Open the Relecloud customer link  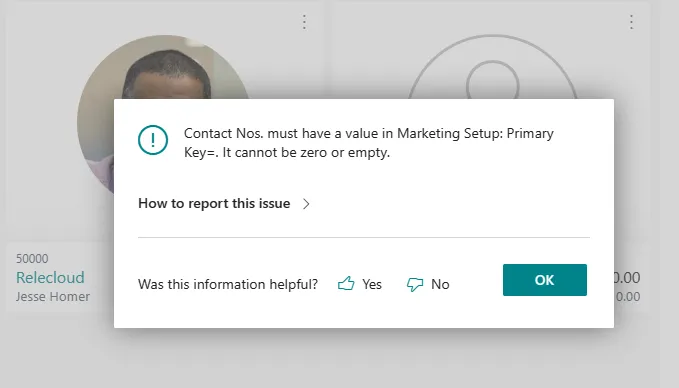(x=50, y=277)
